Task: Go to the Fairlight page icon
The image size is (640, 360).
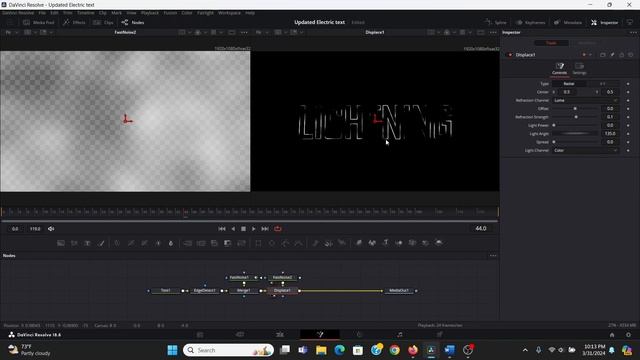Action: (400, 335)
